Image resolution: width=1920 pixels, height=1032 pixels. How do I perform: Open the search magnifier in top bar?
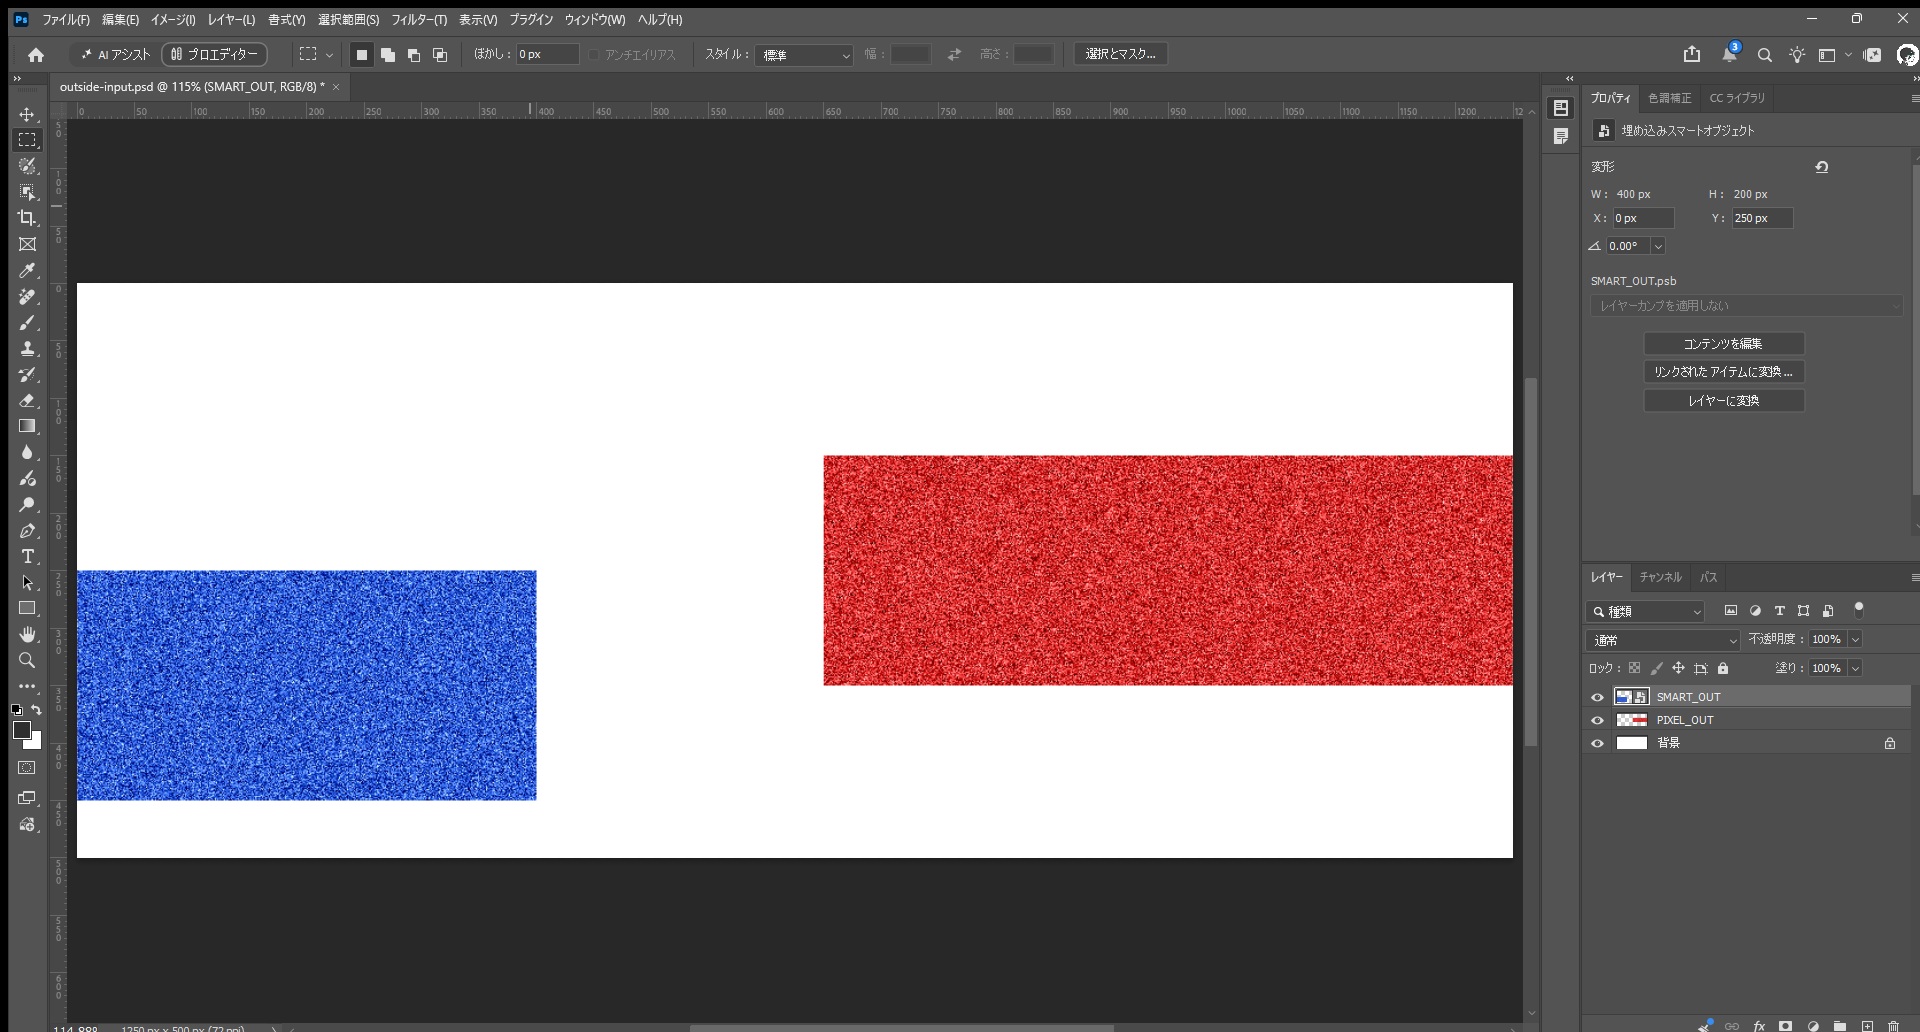[x=1765, y=55]
